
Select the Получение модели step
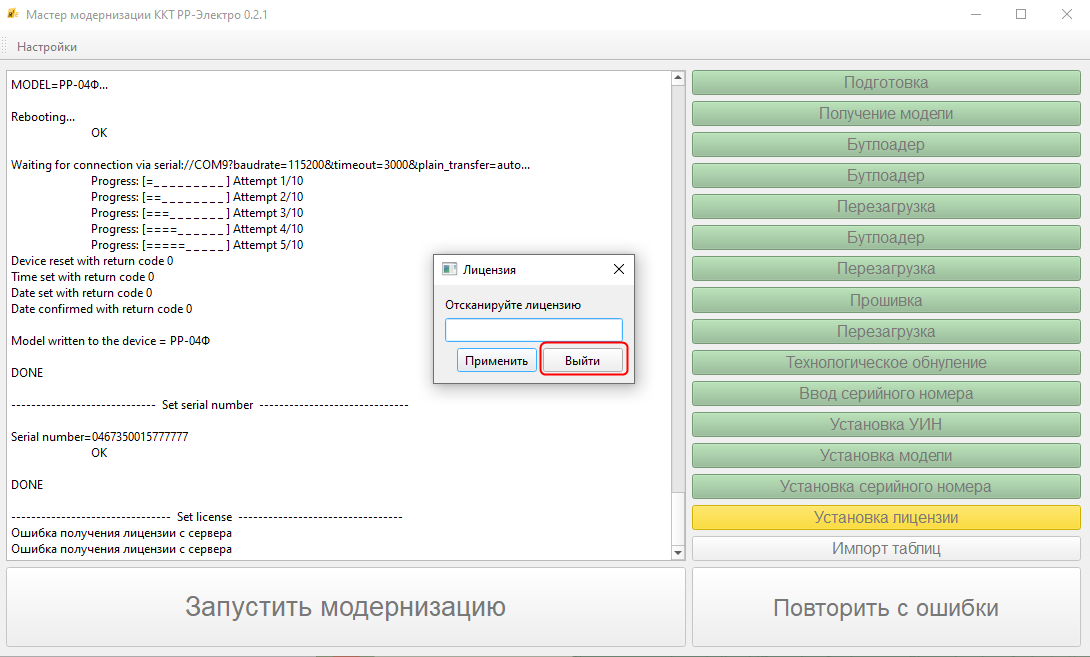coord(885,114)
